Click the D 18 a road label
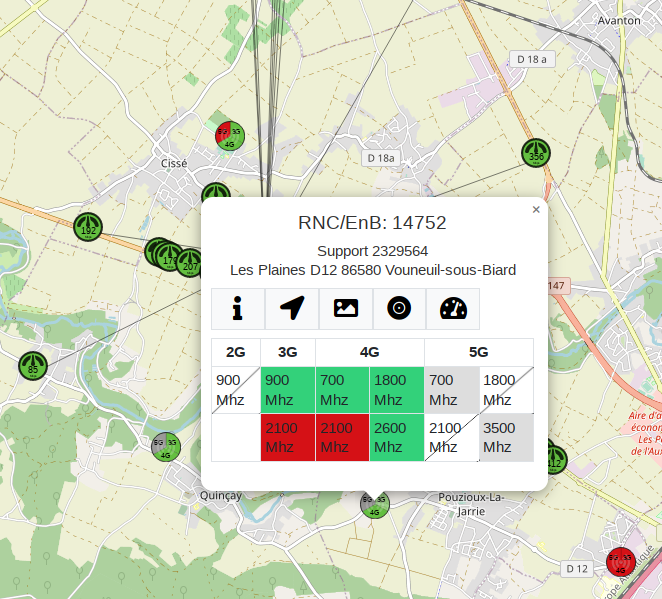 [x=532, y=60]
